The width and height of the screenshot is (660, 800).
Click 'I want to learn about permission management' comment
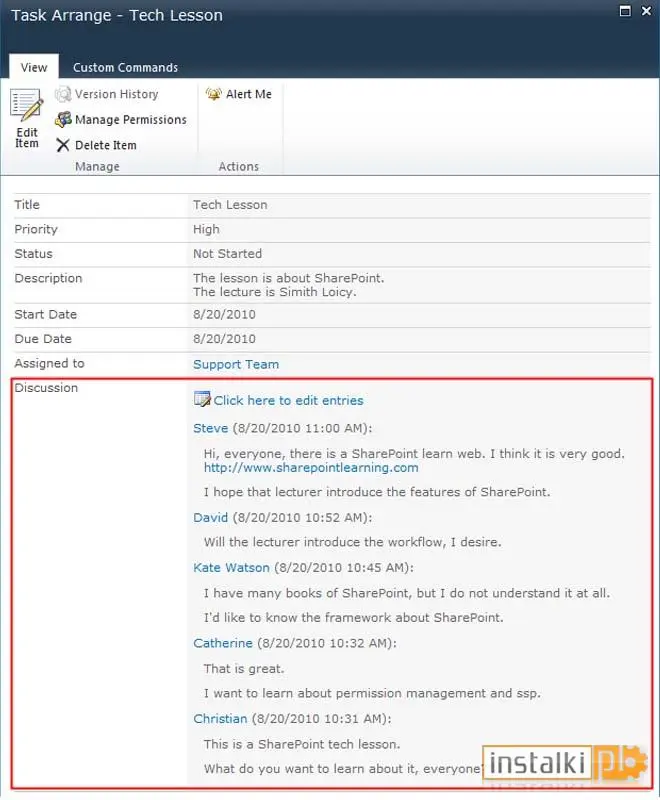(372, 693)
